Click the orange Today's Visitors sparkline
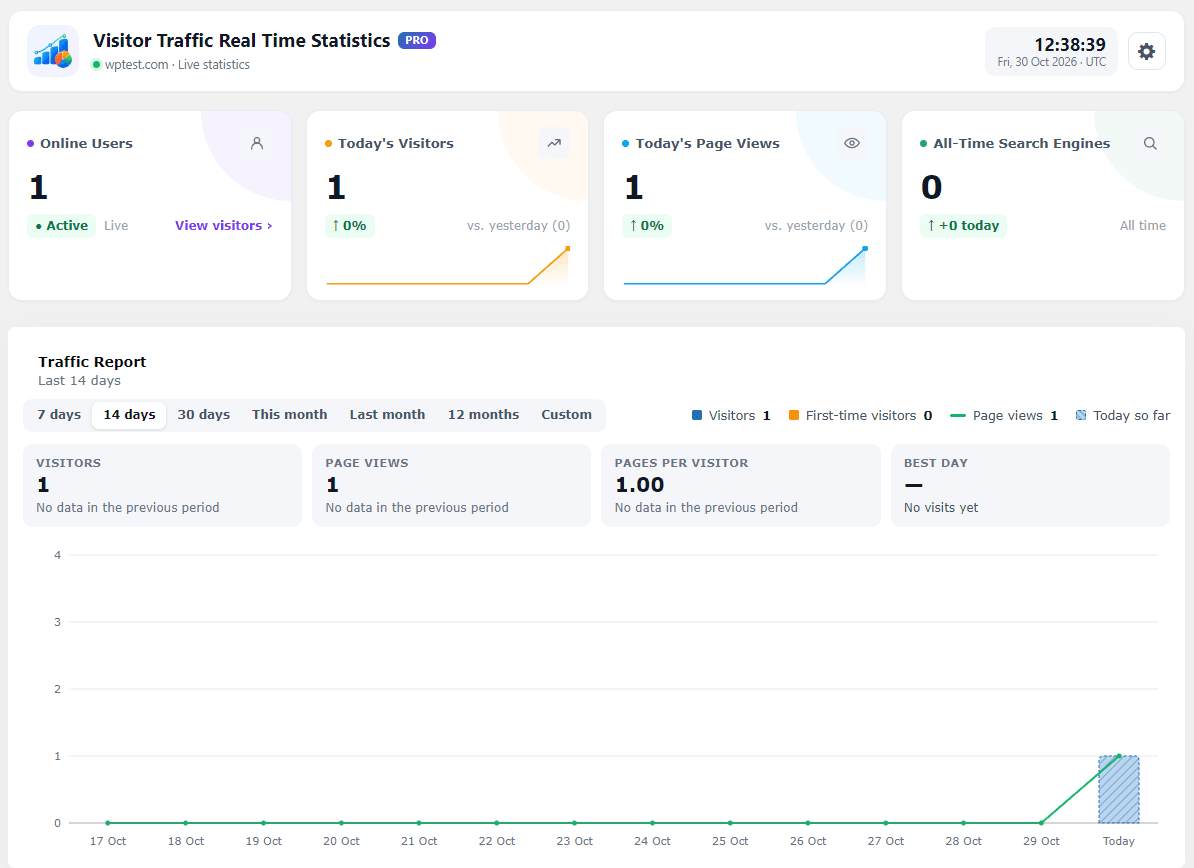 click(448, 266)
